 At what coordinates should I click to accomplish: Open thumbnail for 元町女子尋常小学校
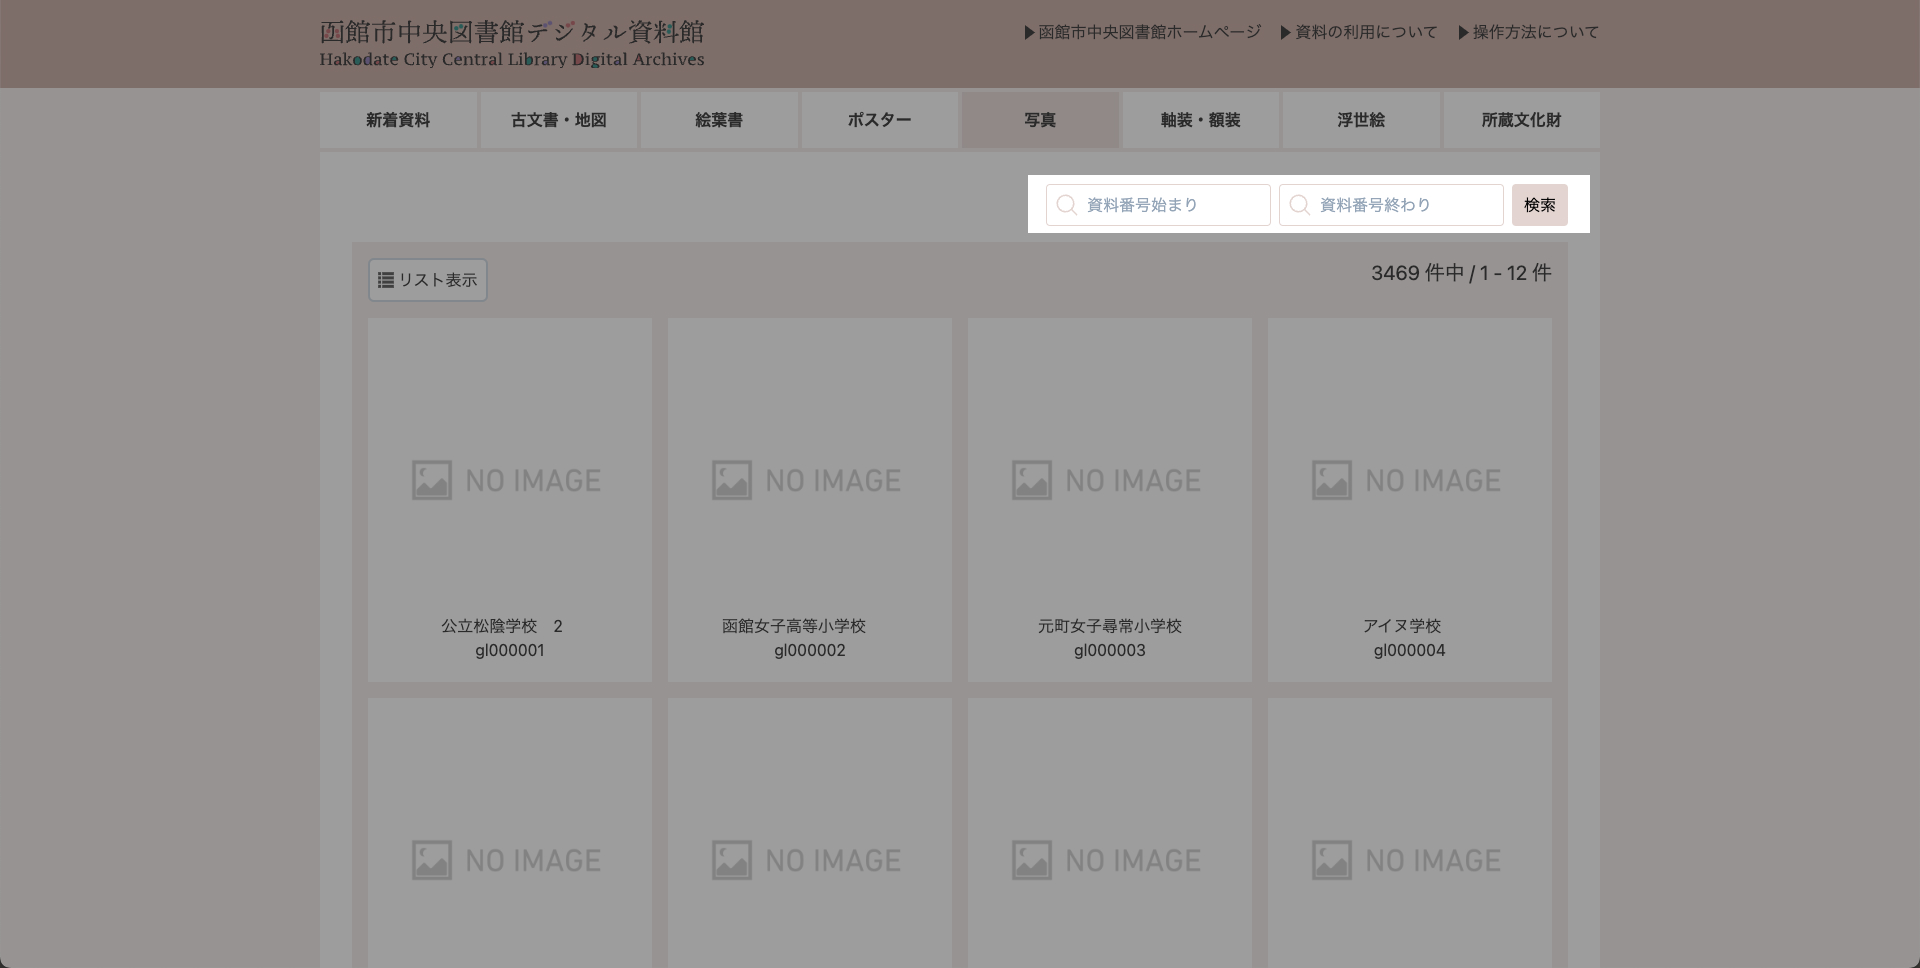1110,480
